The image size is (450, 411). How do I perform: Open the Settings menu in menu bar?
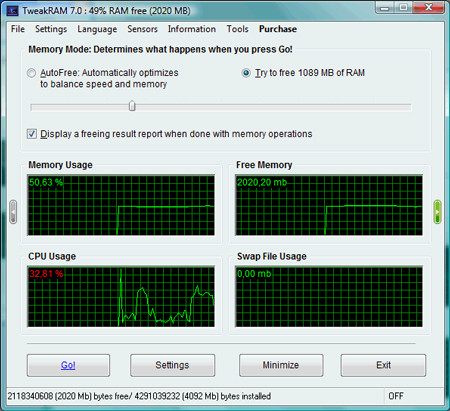(51, 29)
